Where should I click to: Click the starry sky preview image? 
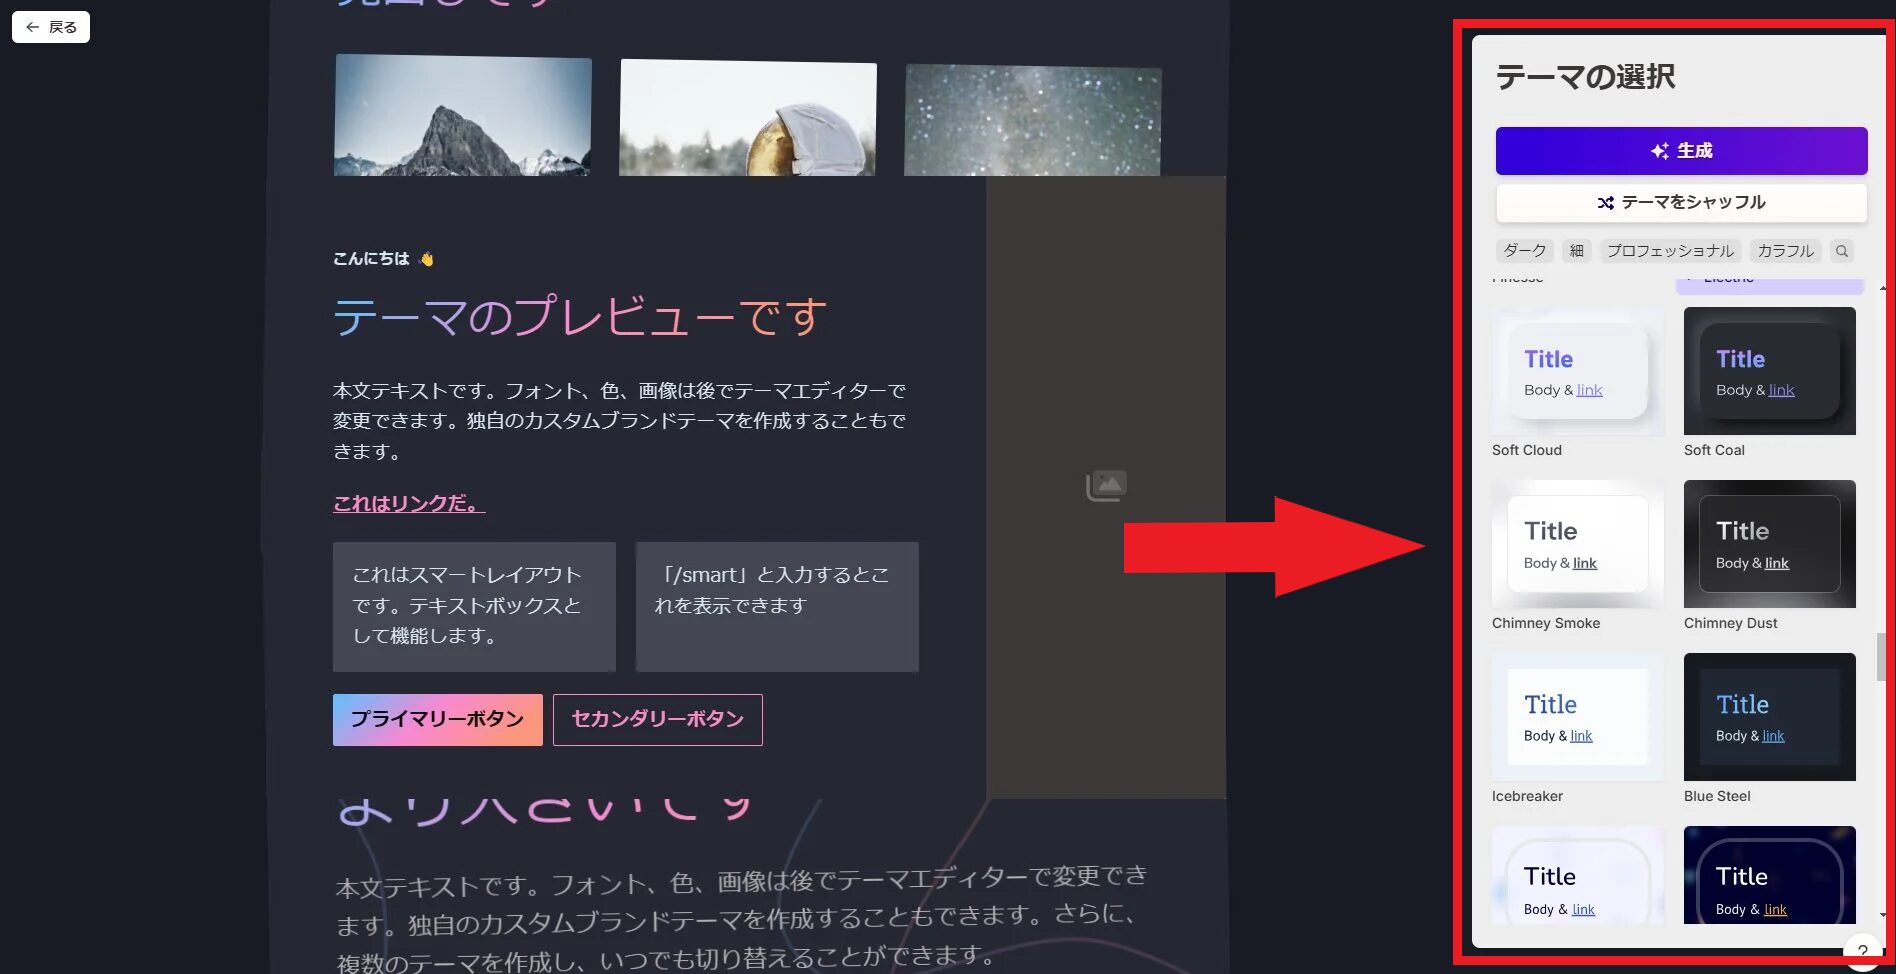click(x=1033, y=121)
